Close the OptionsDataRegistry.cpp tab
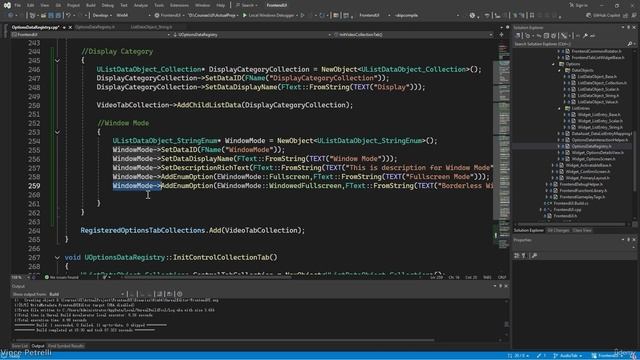This screenshot has height=360, width=640. 70,27
